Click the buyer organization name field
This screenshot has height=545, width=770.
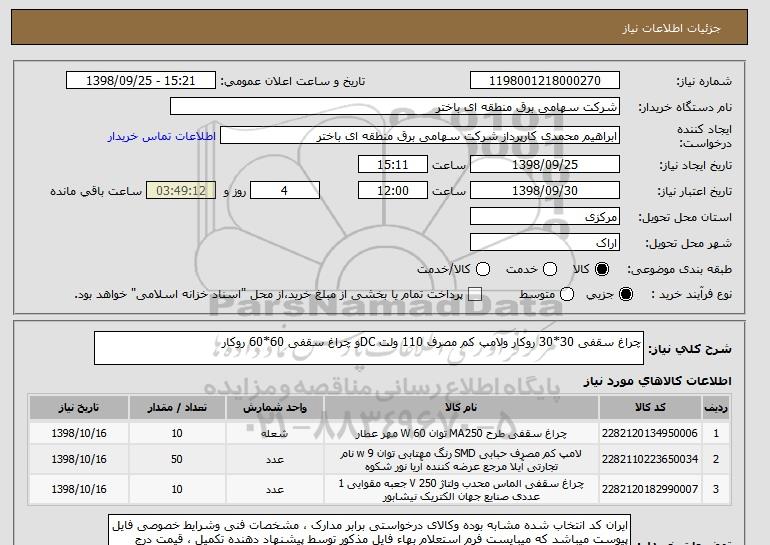coord(395,107)
